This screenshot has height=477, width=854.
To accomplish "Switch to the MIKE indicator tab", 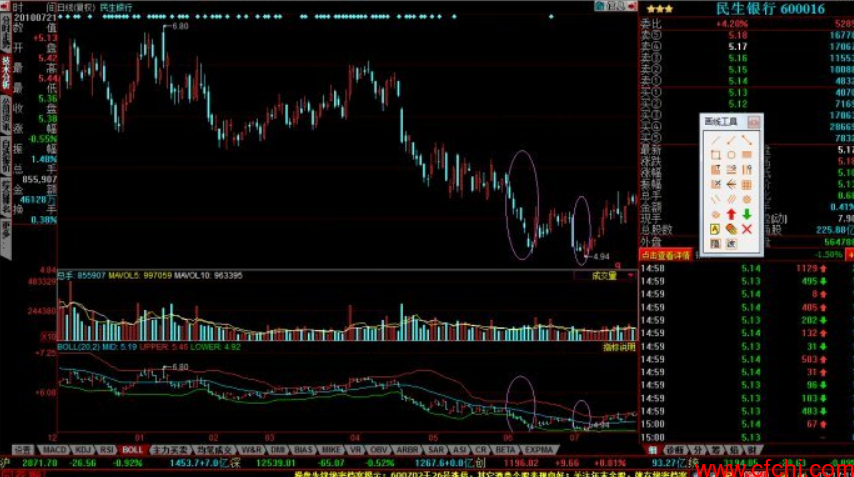I will [x=331, y=450].
